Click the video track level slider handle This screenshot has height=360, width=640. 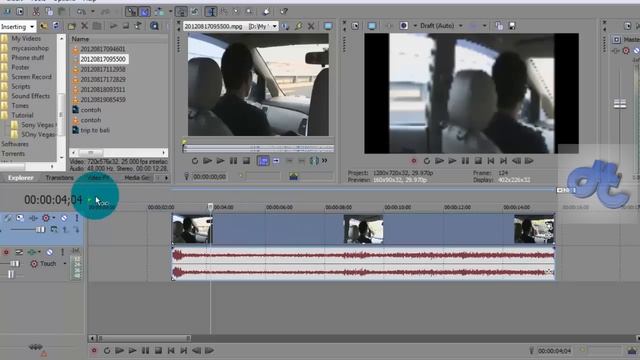[x=40, y=230]
